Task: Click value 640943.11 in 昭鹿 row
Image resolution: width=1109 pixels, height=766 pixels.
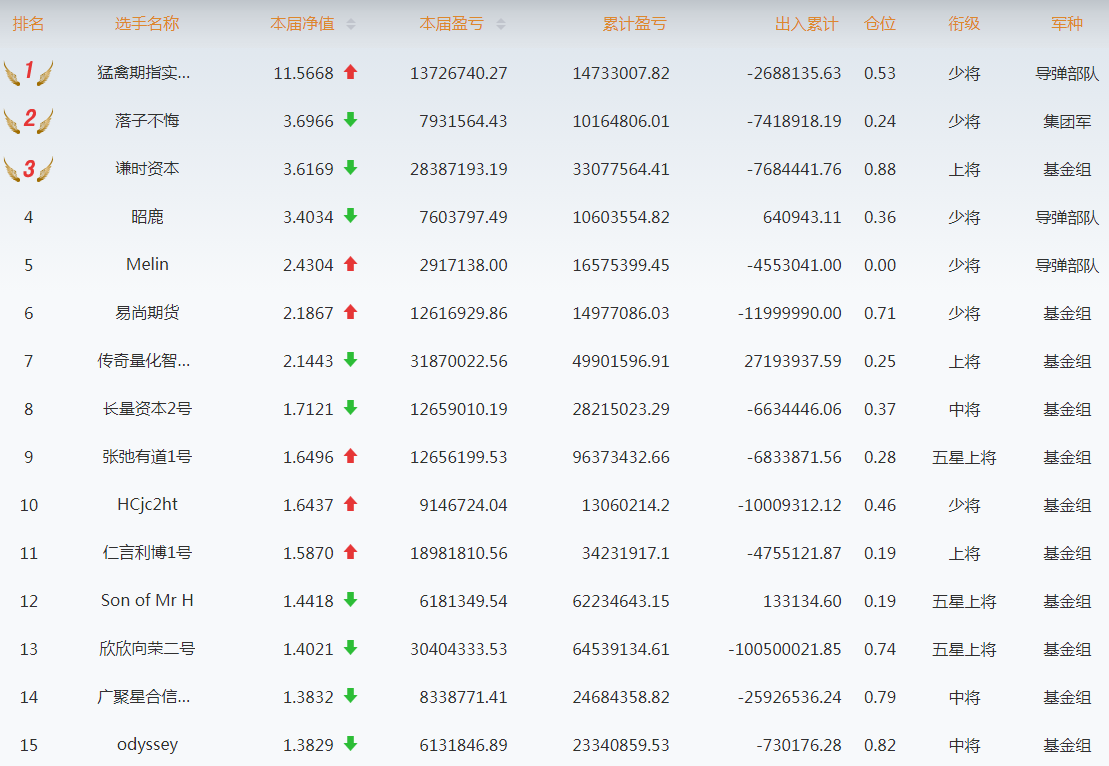Action: (x=802, y=217)
